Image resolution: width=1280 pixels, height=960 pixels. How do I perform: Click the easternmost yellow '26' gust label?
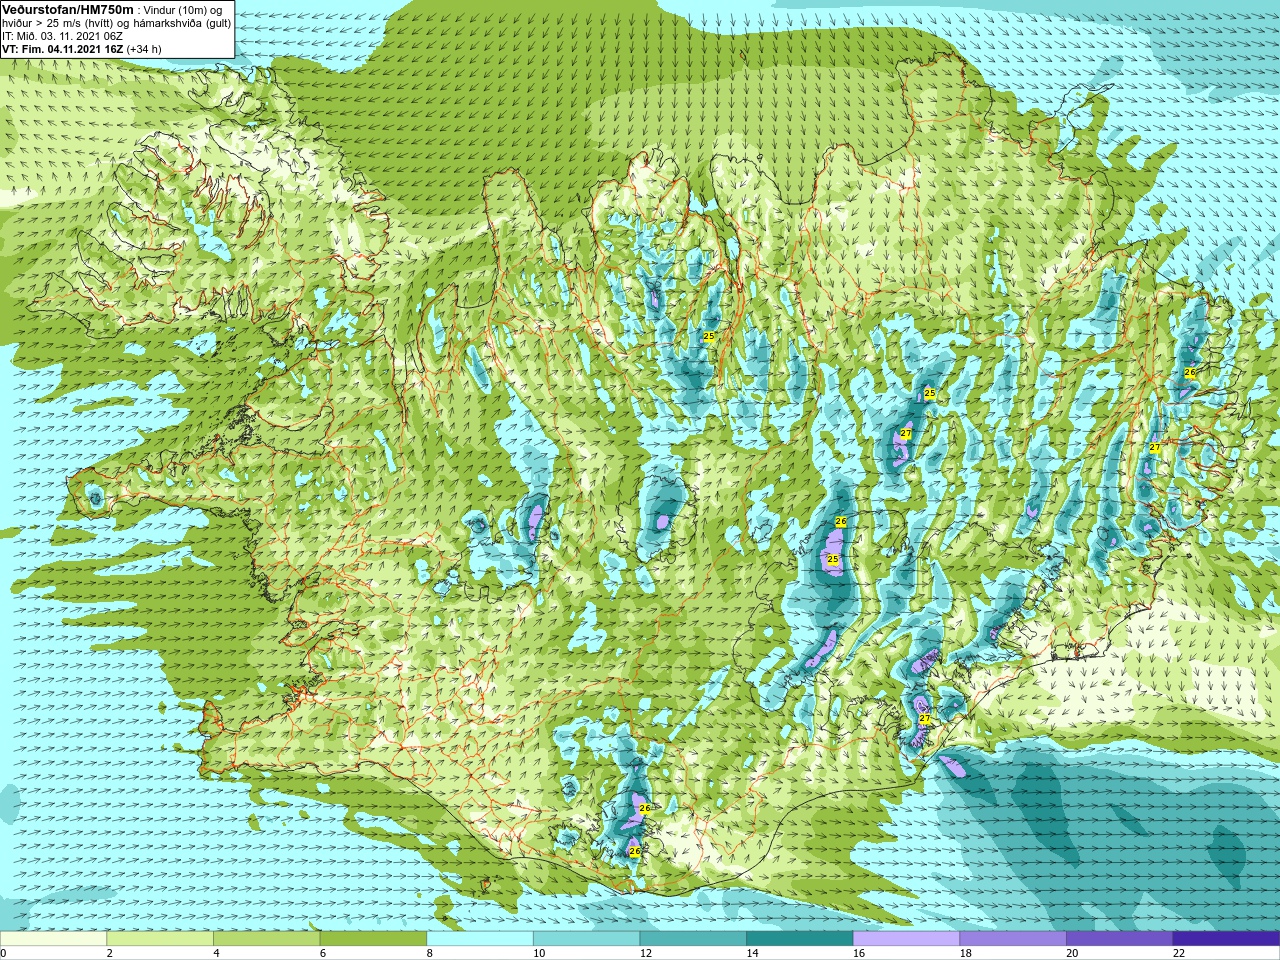point(1190,372)
